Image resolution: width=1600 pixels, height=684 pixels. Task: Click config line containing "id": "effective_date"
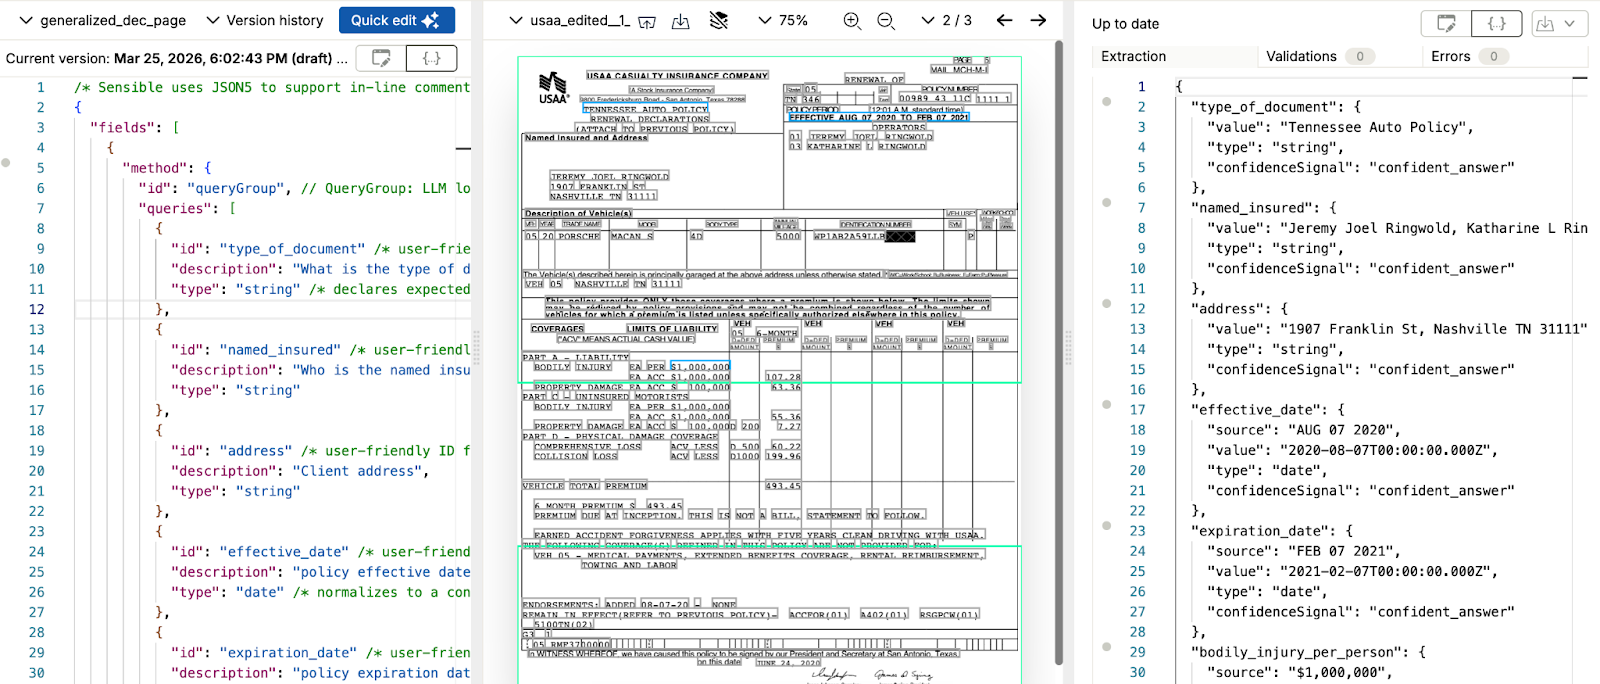tap(320, 552)
